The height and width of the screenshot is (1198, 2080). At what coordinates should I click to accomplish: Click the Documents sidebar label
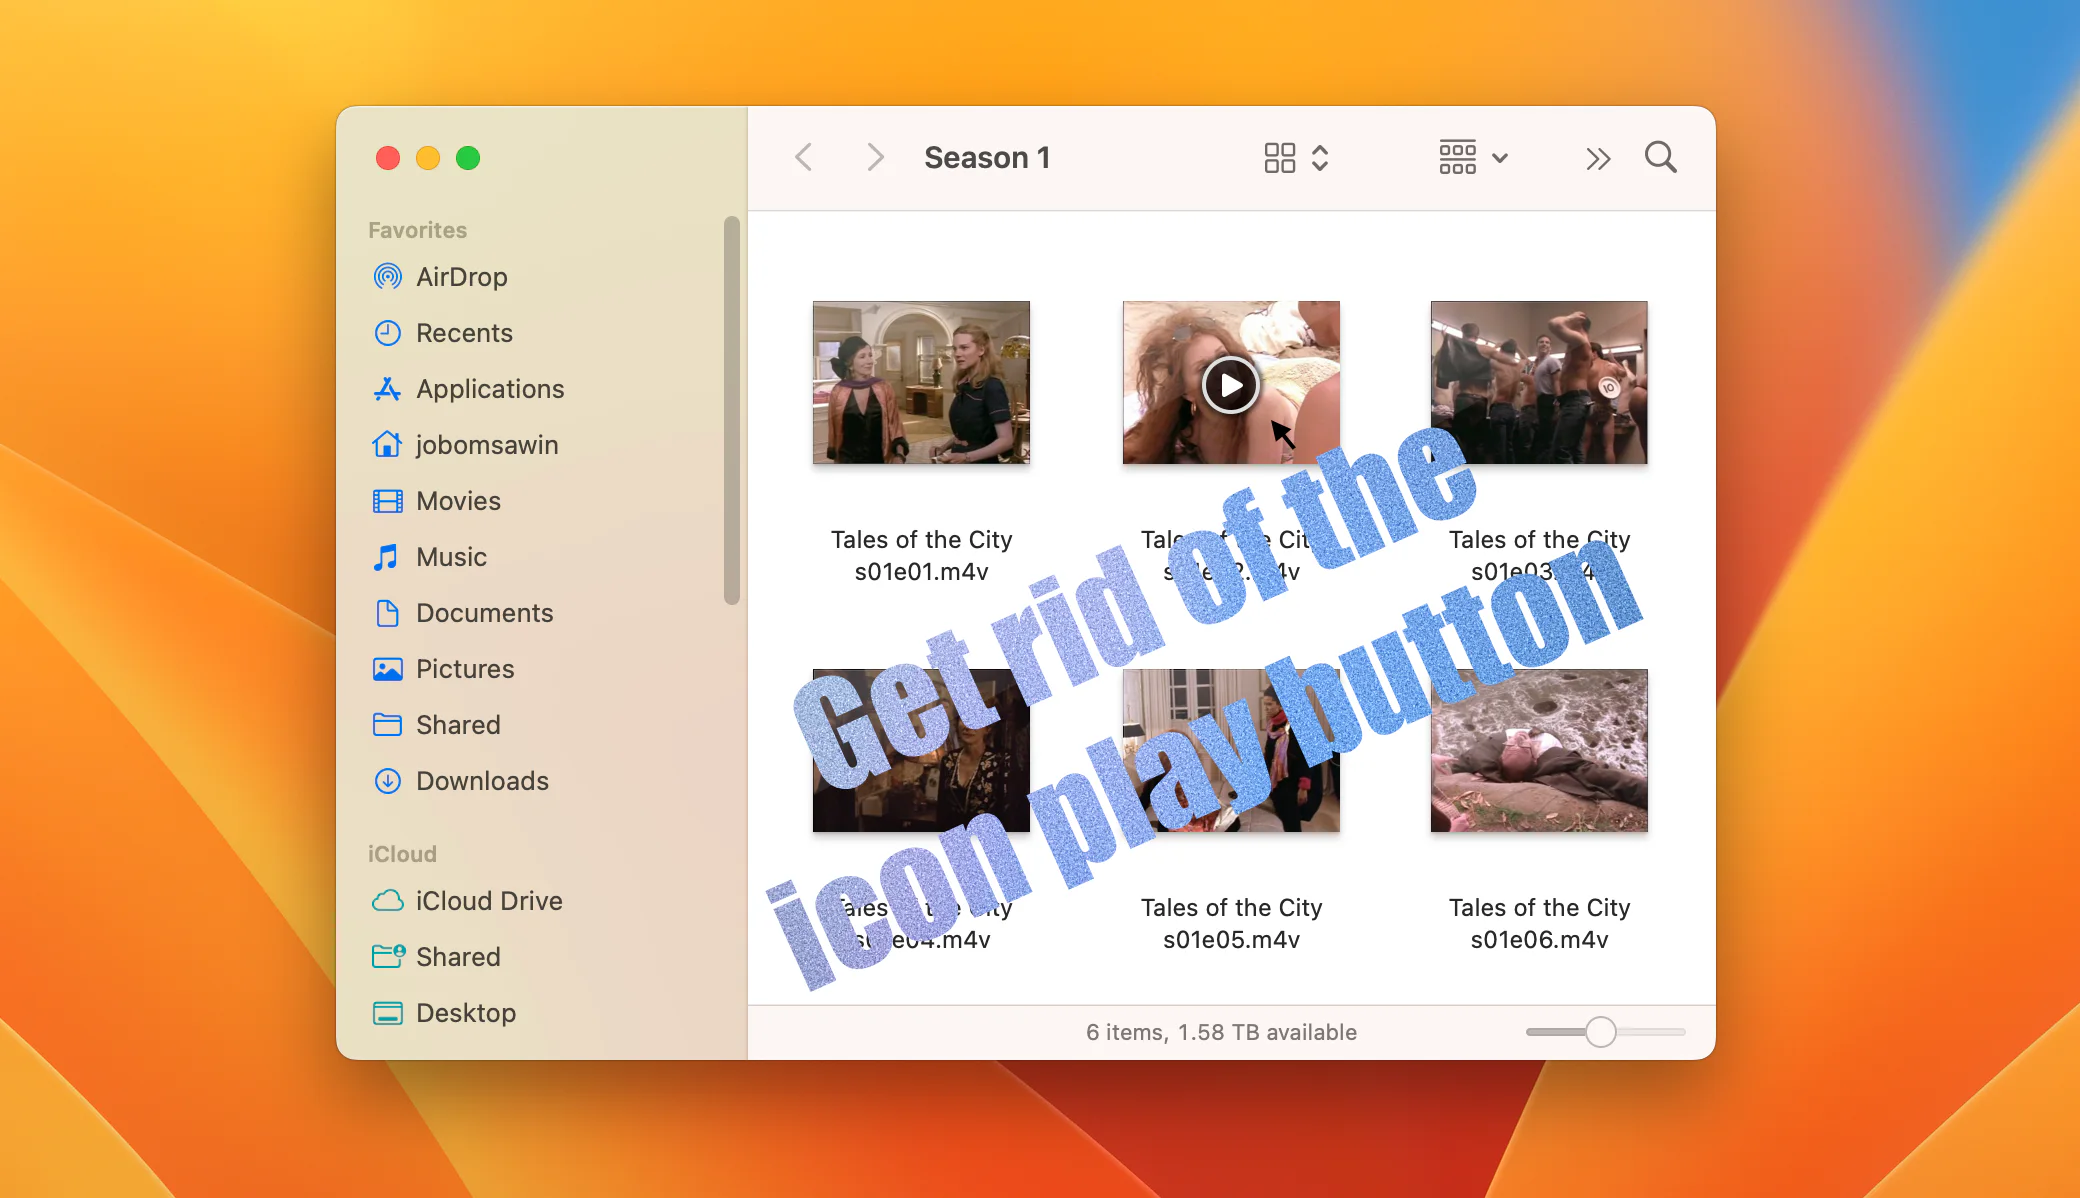pos(485,613)
